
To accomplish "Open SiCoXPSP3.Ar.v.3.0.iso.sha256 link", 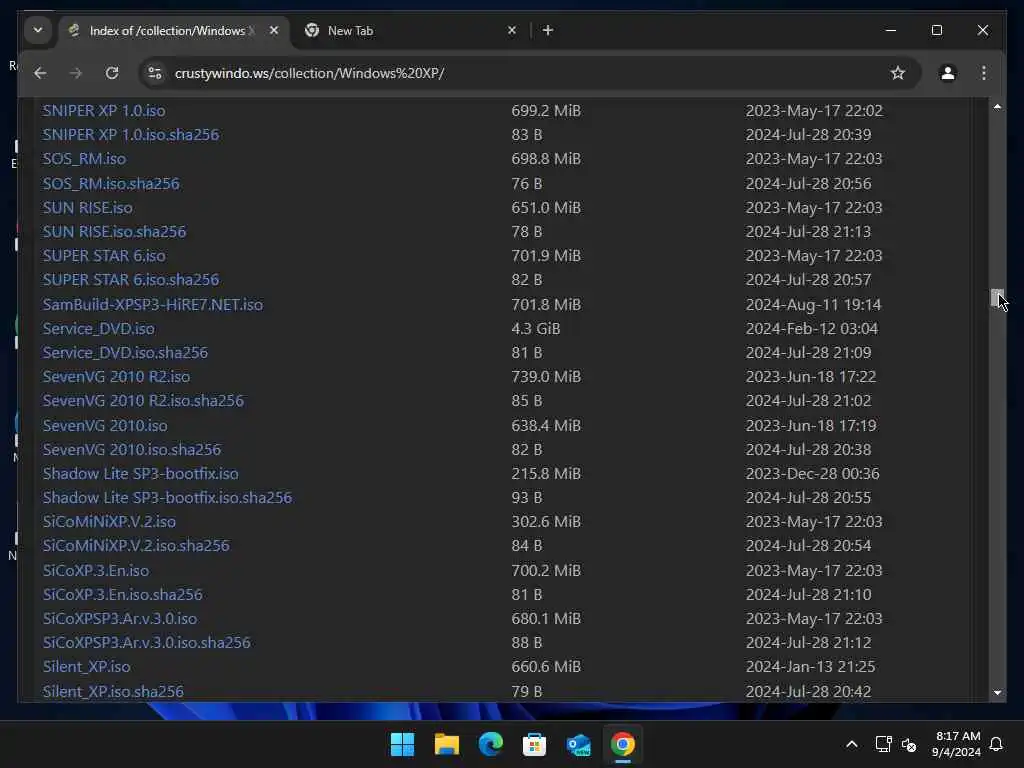I will point(146,643).
